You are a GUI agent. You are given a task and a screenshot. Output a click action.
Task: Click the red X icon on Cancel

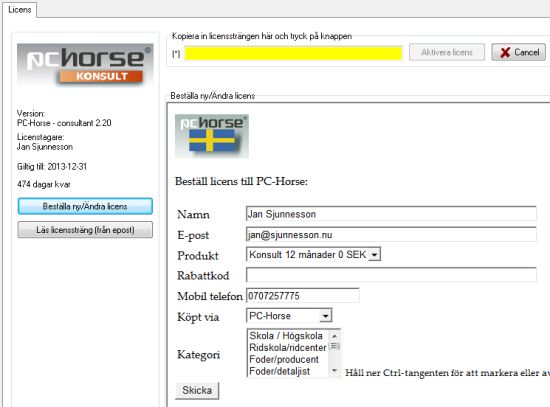click(x=505, y=53)
